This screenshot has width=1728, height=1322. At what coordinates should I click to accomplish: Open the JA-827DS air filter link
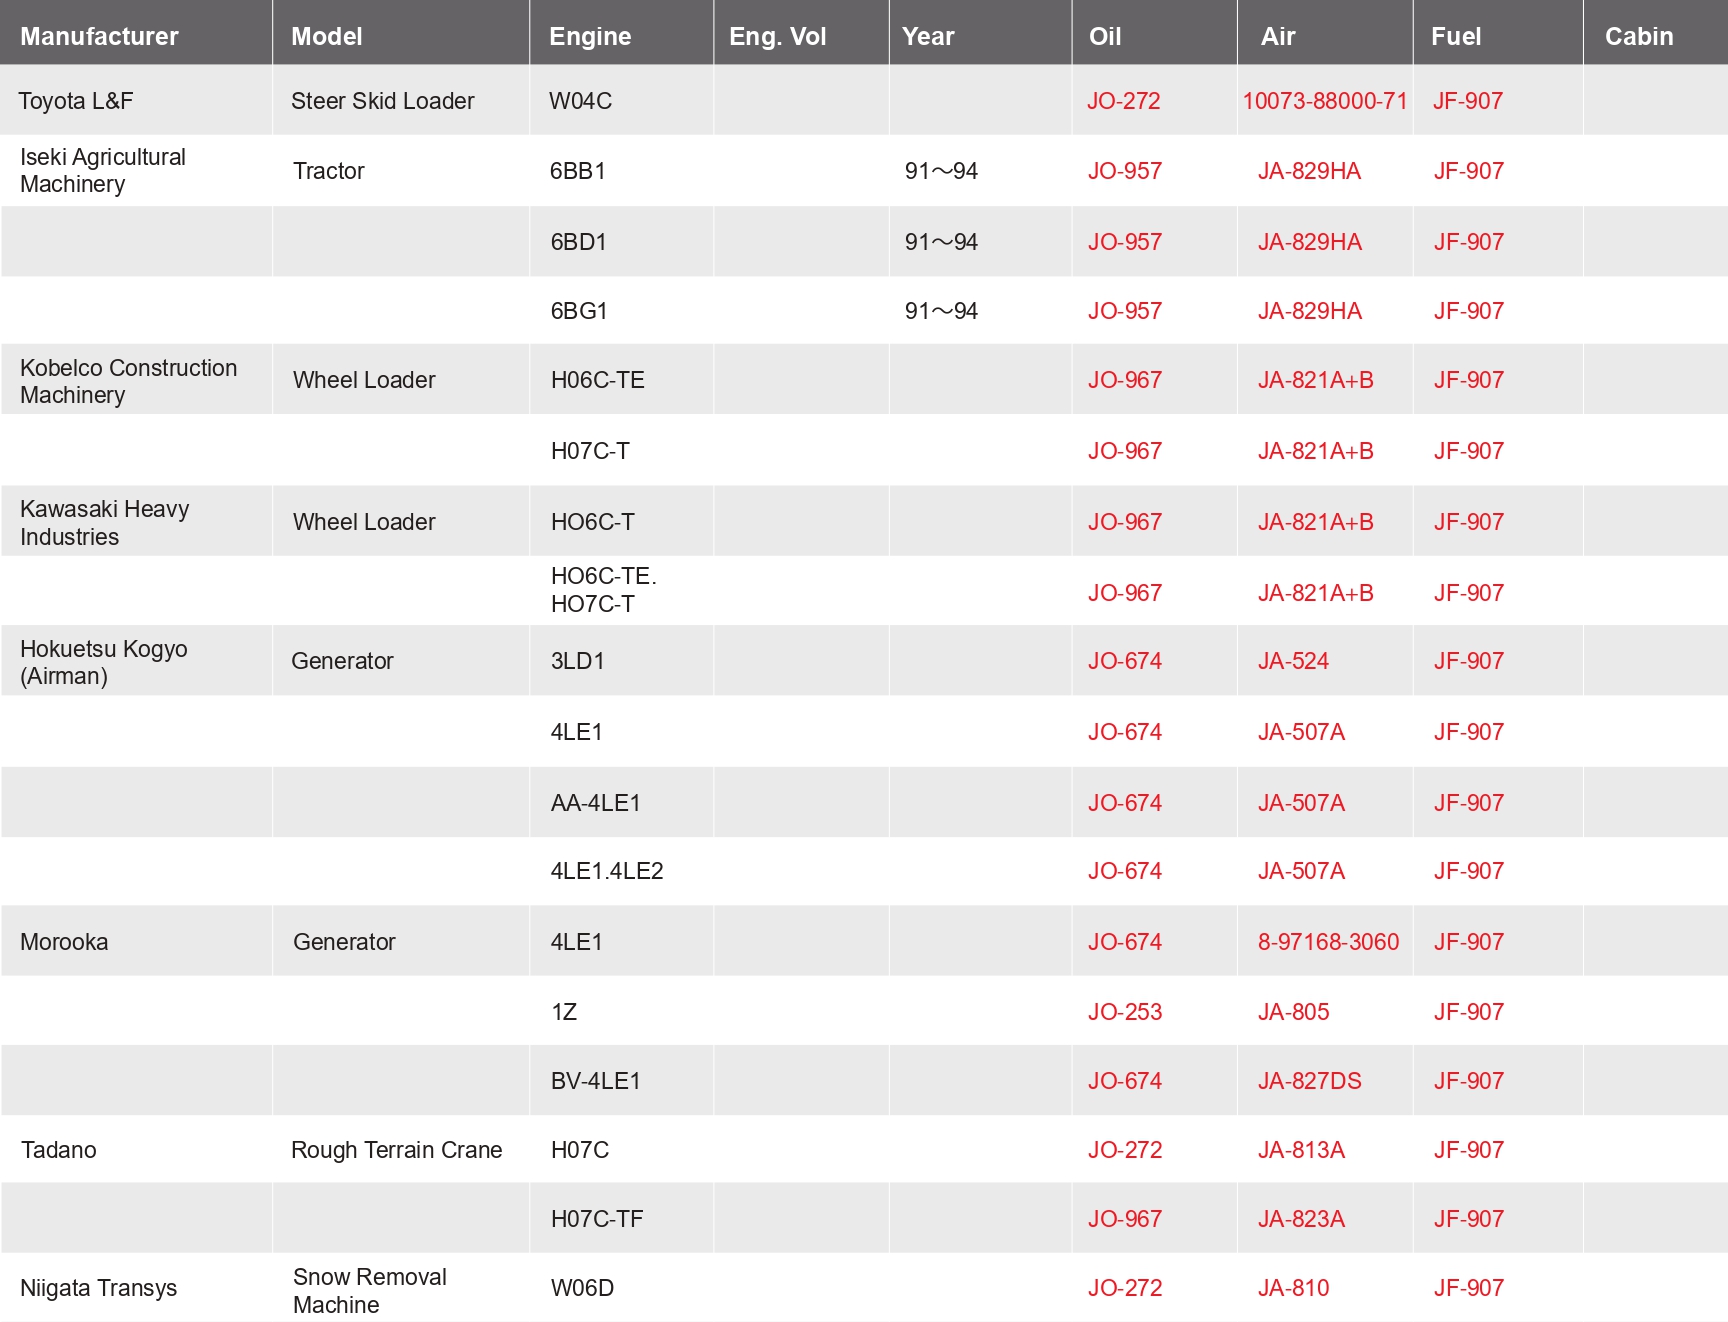click(x=1309, y=1081)
